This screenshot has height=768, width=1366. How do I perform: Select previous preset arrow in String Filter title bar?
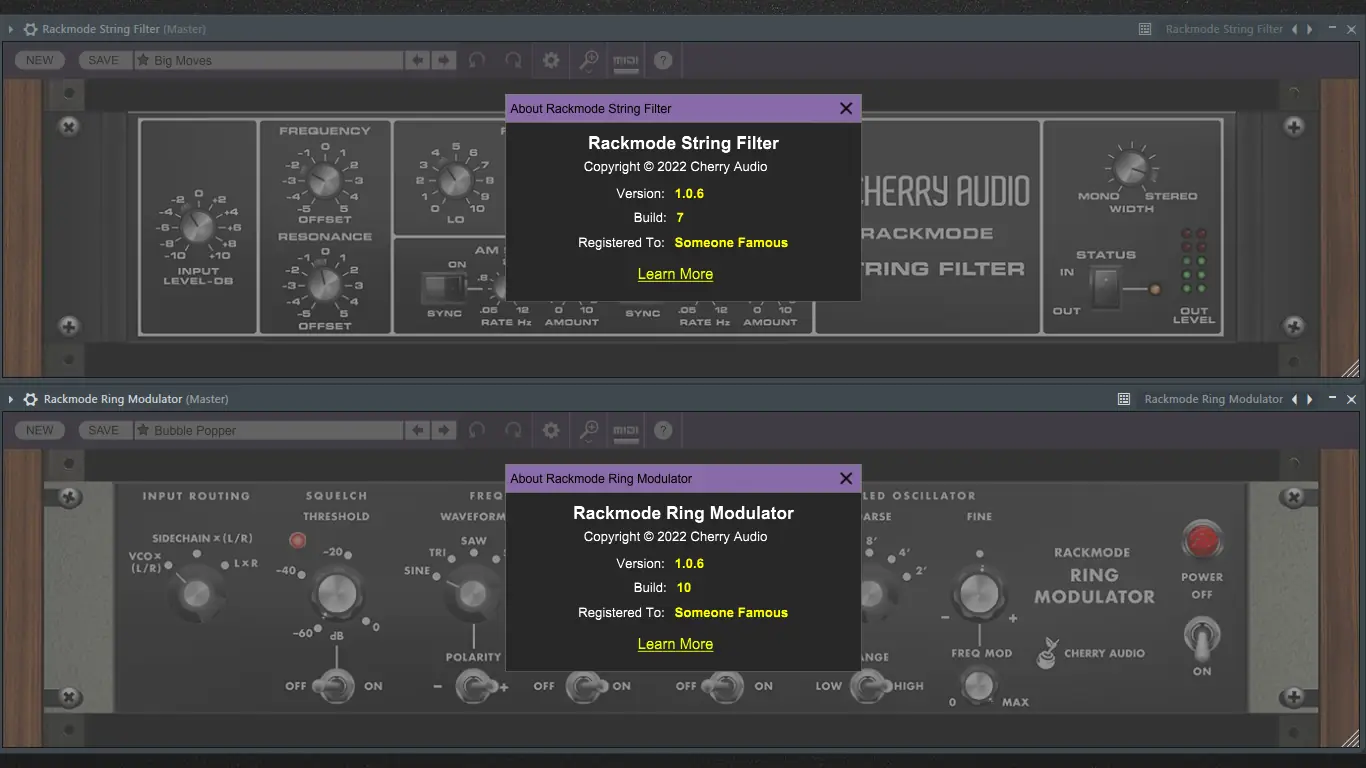point(1295,29)
